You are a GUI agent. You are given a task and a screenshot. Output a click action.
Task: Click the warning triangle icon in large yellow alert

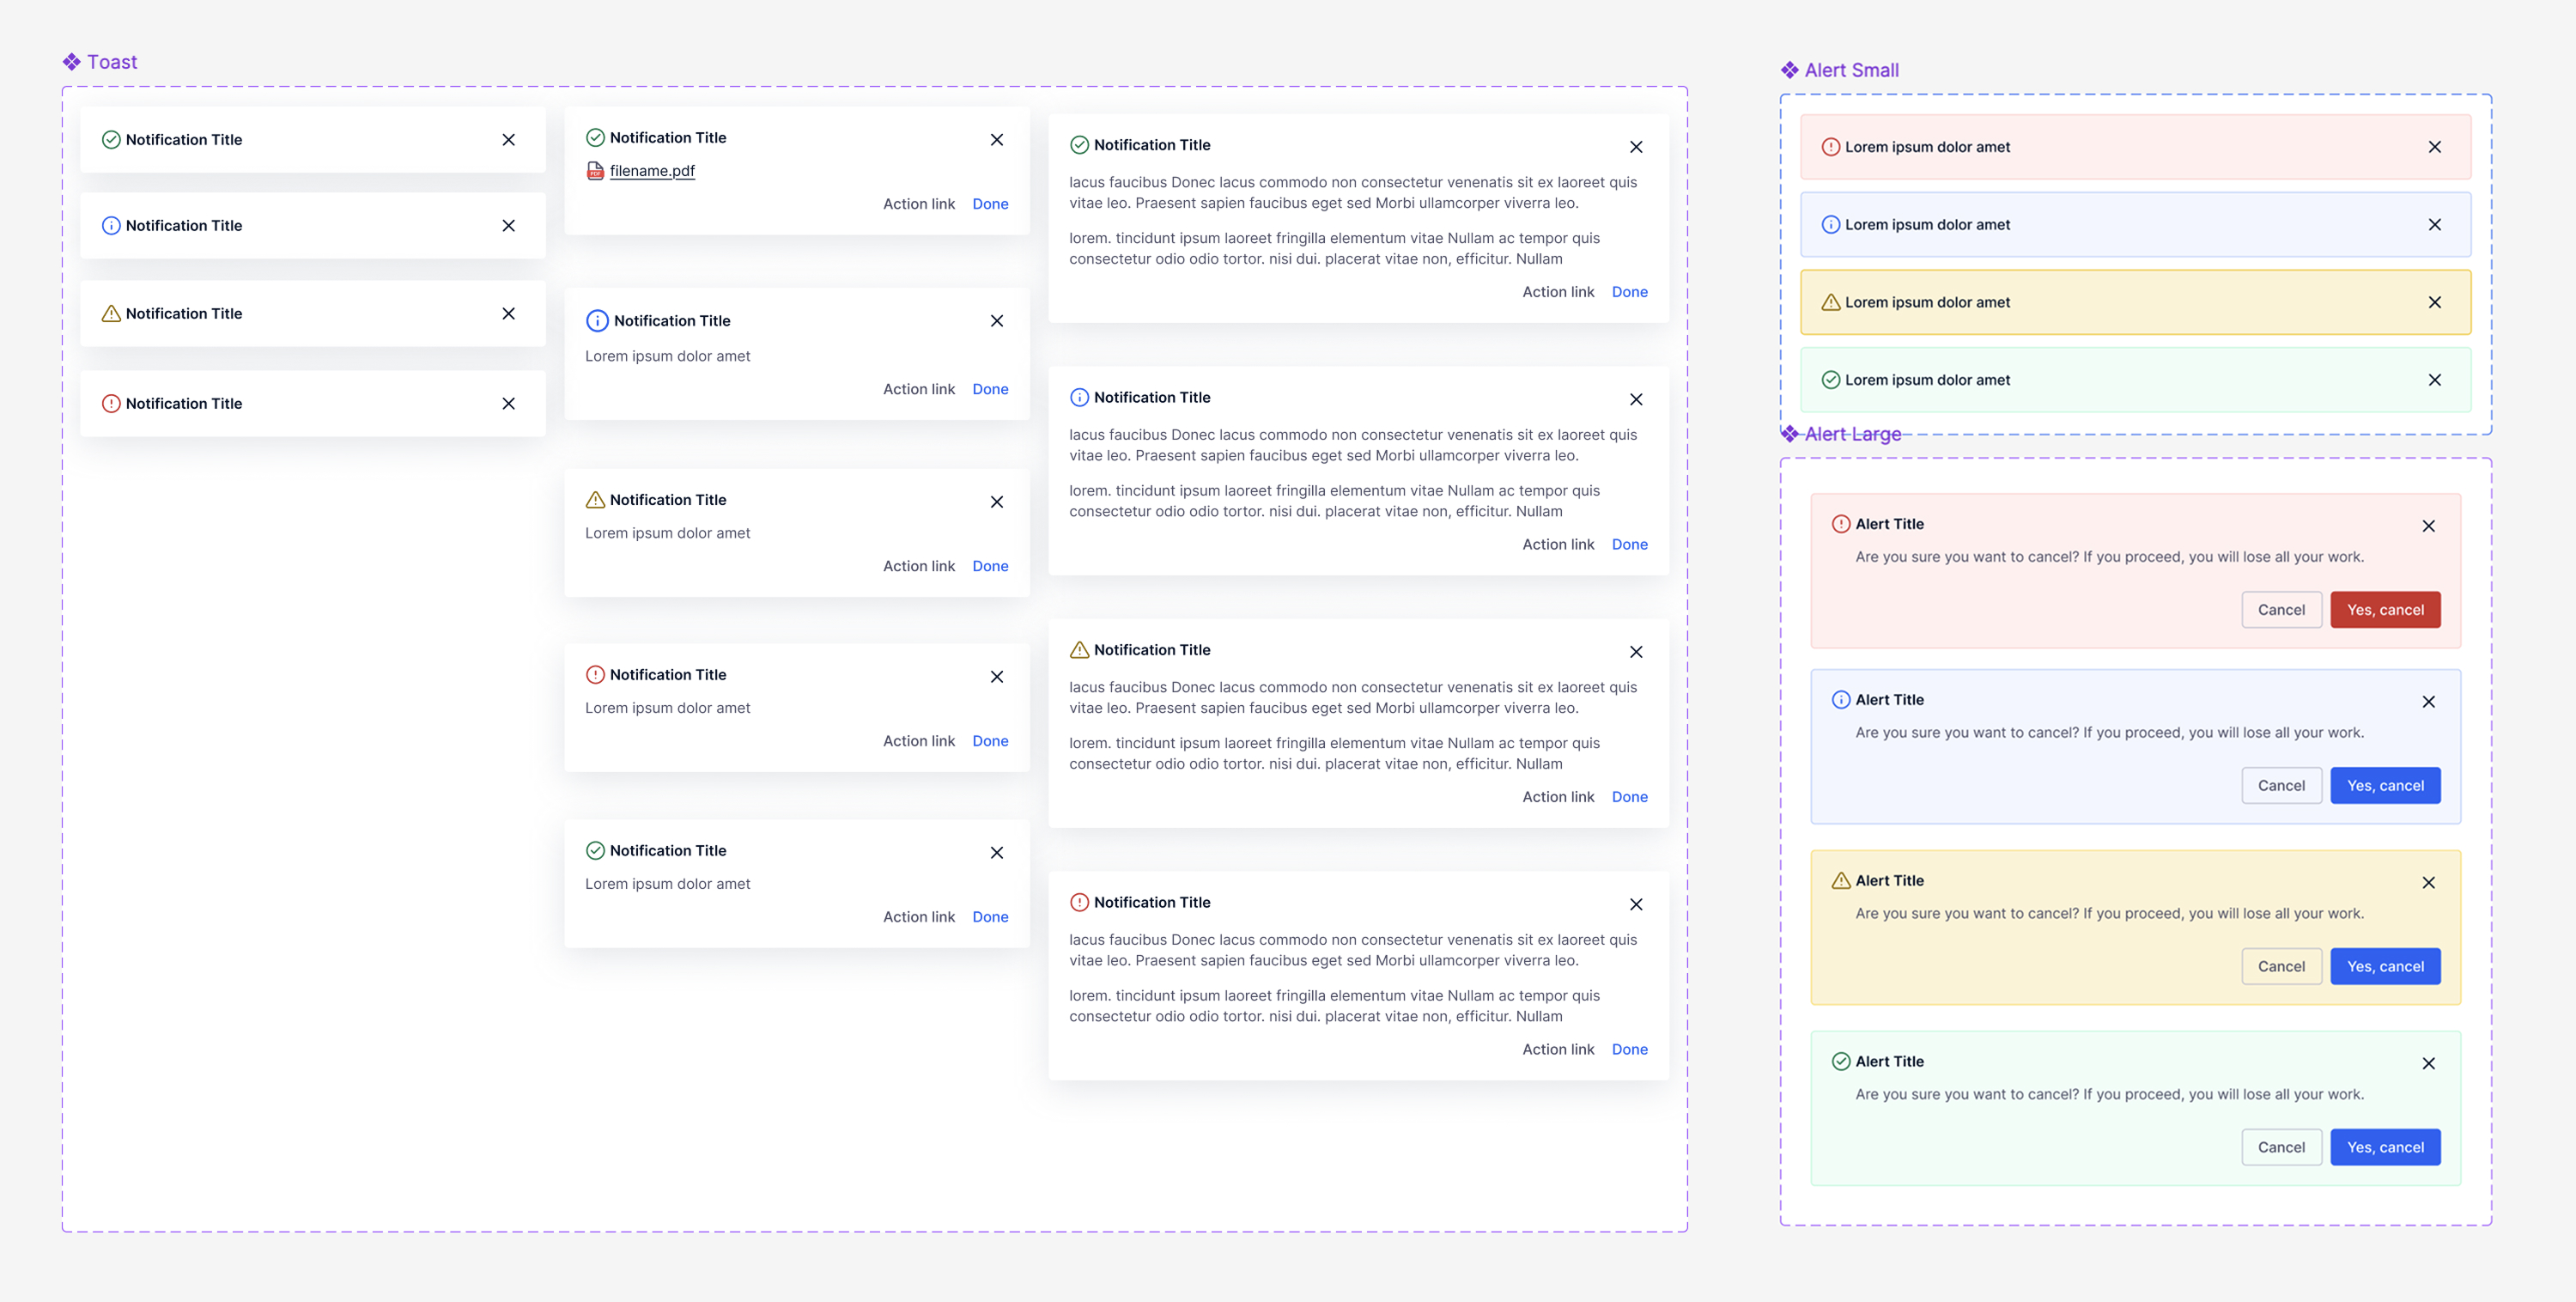pos(1840,881)
